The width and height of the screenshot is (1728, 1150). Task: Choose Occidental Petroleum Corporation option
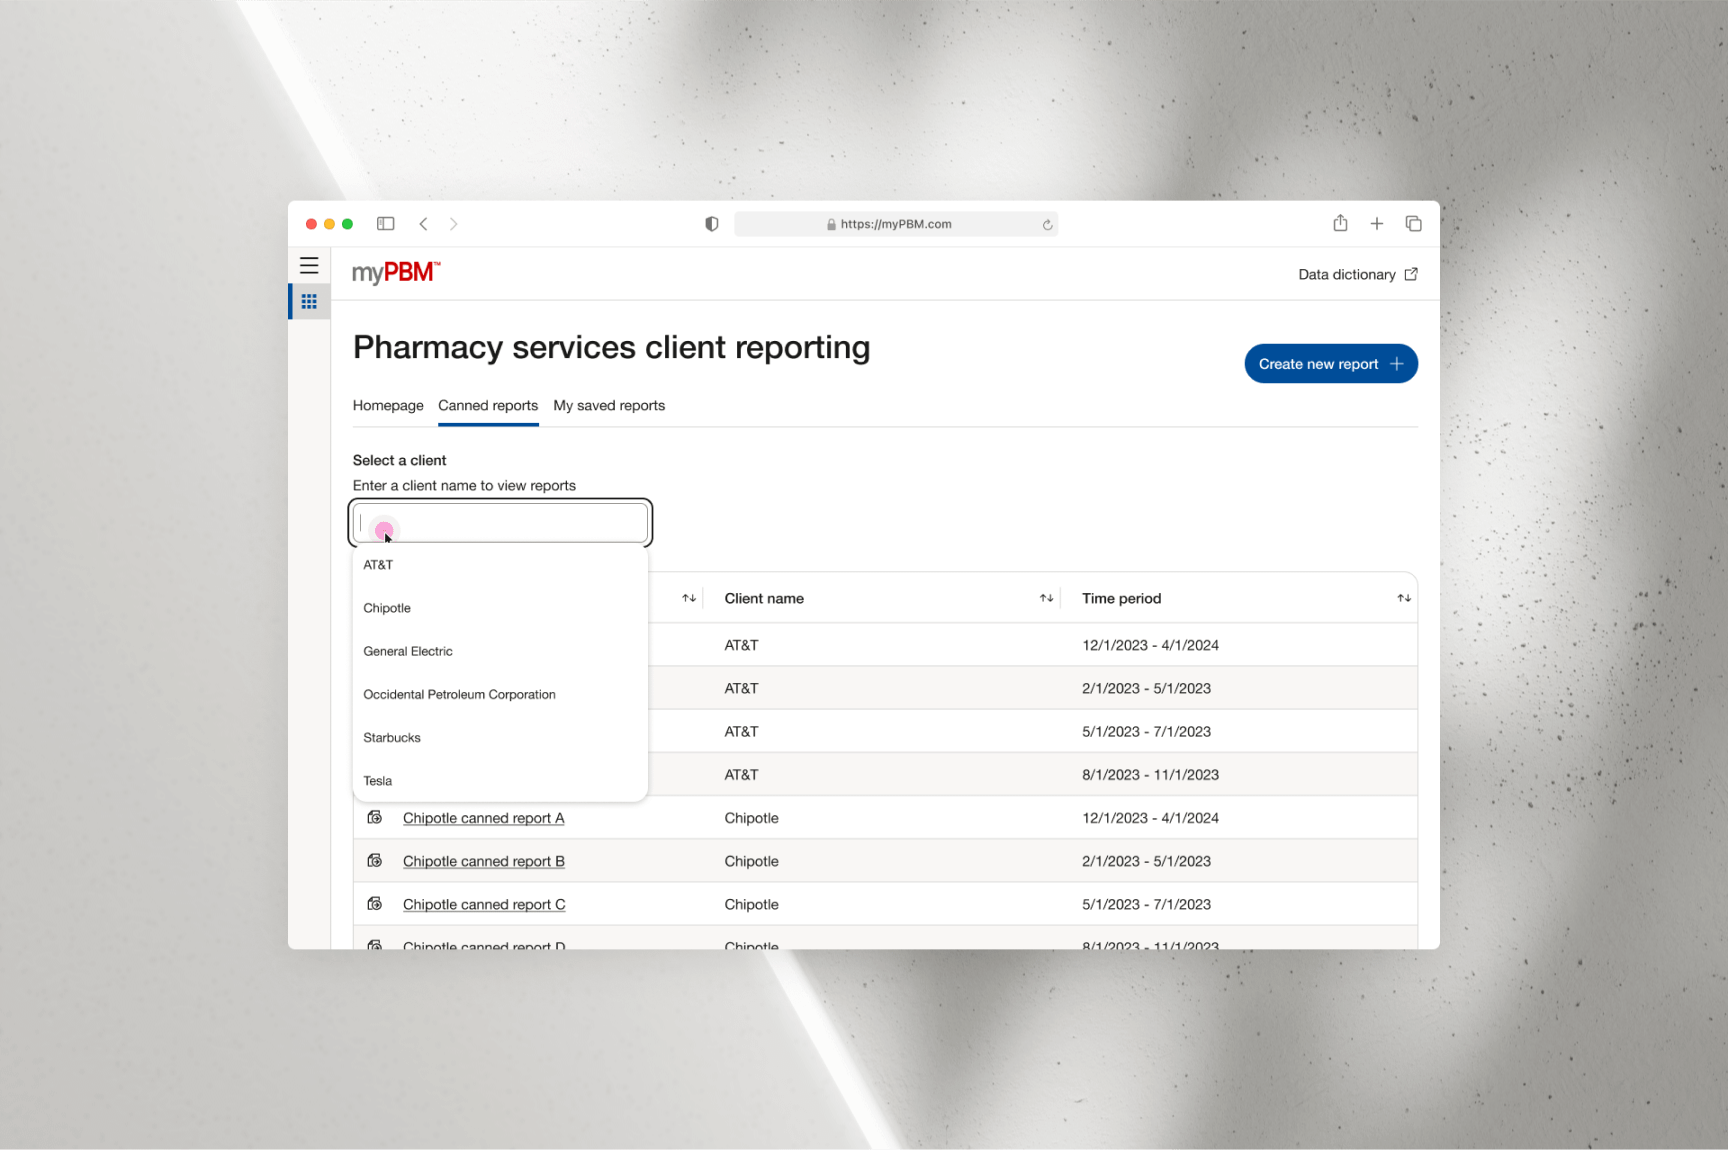(x=459, y=694)
